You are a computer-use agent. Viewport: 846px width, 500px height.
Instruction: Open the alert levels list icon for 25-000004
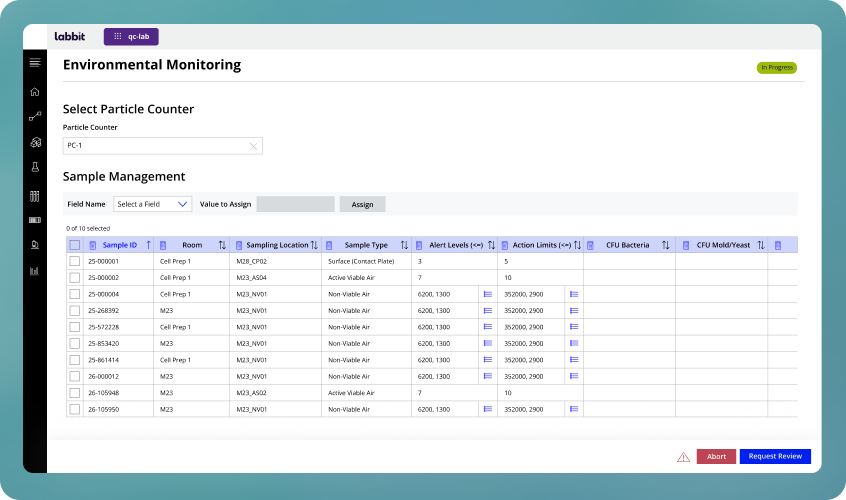pyautogui.click(x=488, y=294)
